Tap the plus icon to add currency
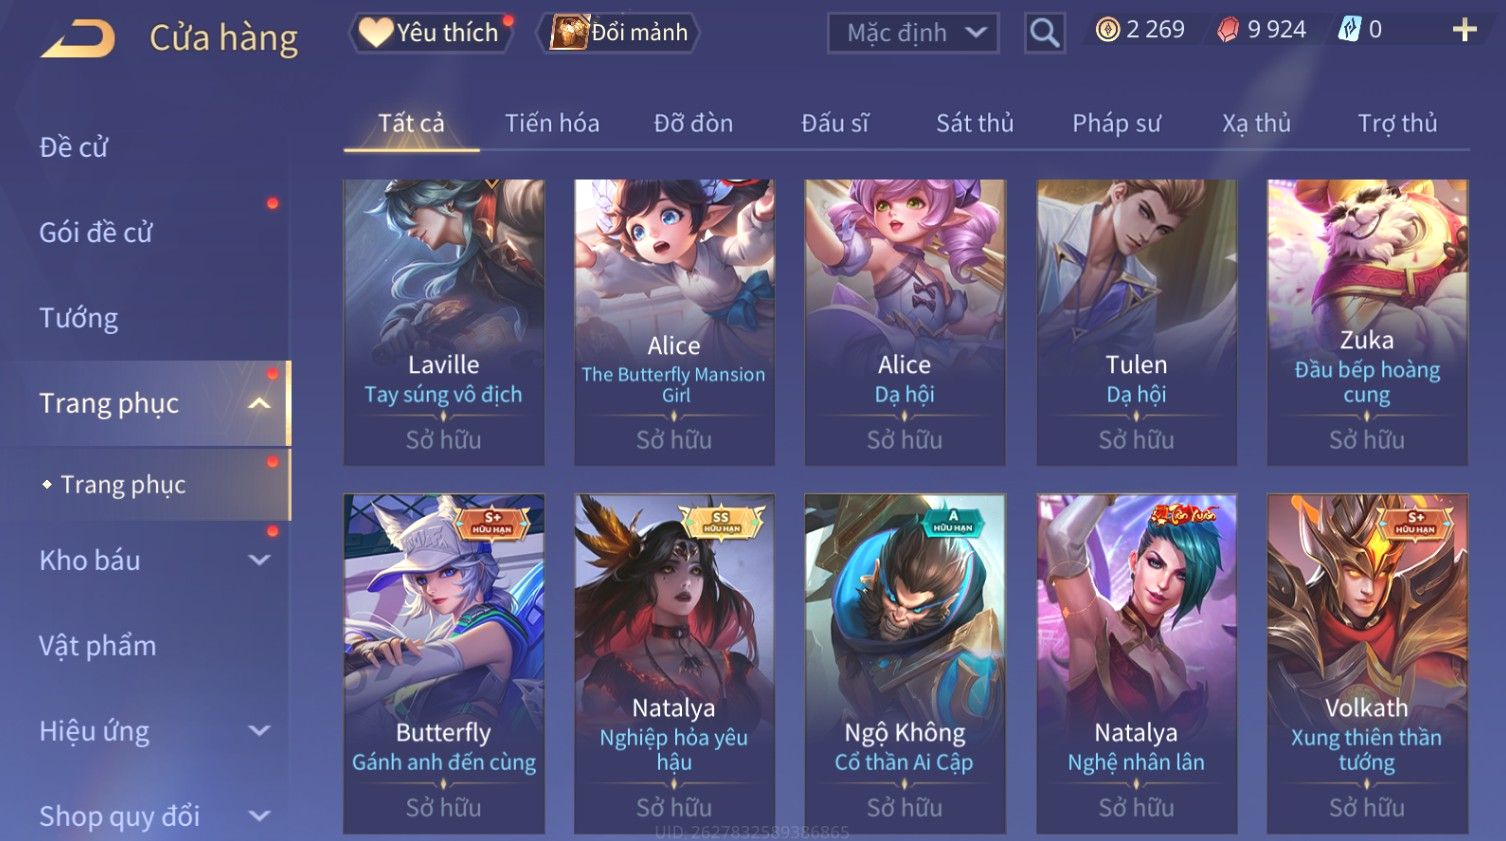This screenshot has height=841, width=1506. [1464, 30]
